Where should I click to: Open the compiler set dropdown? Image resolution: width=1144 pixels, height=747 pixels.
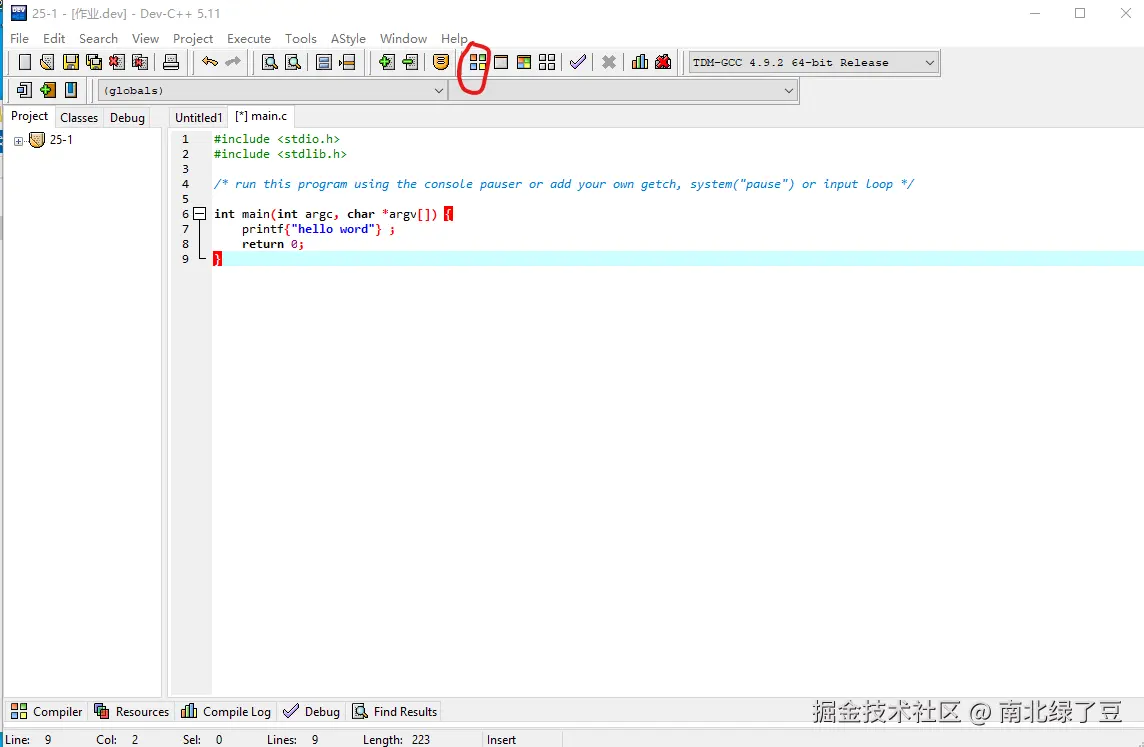click(930, 63)
